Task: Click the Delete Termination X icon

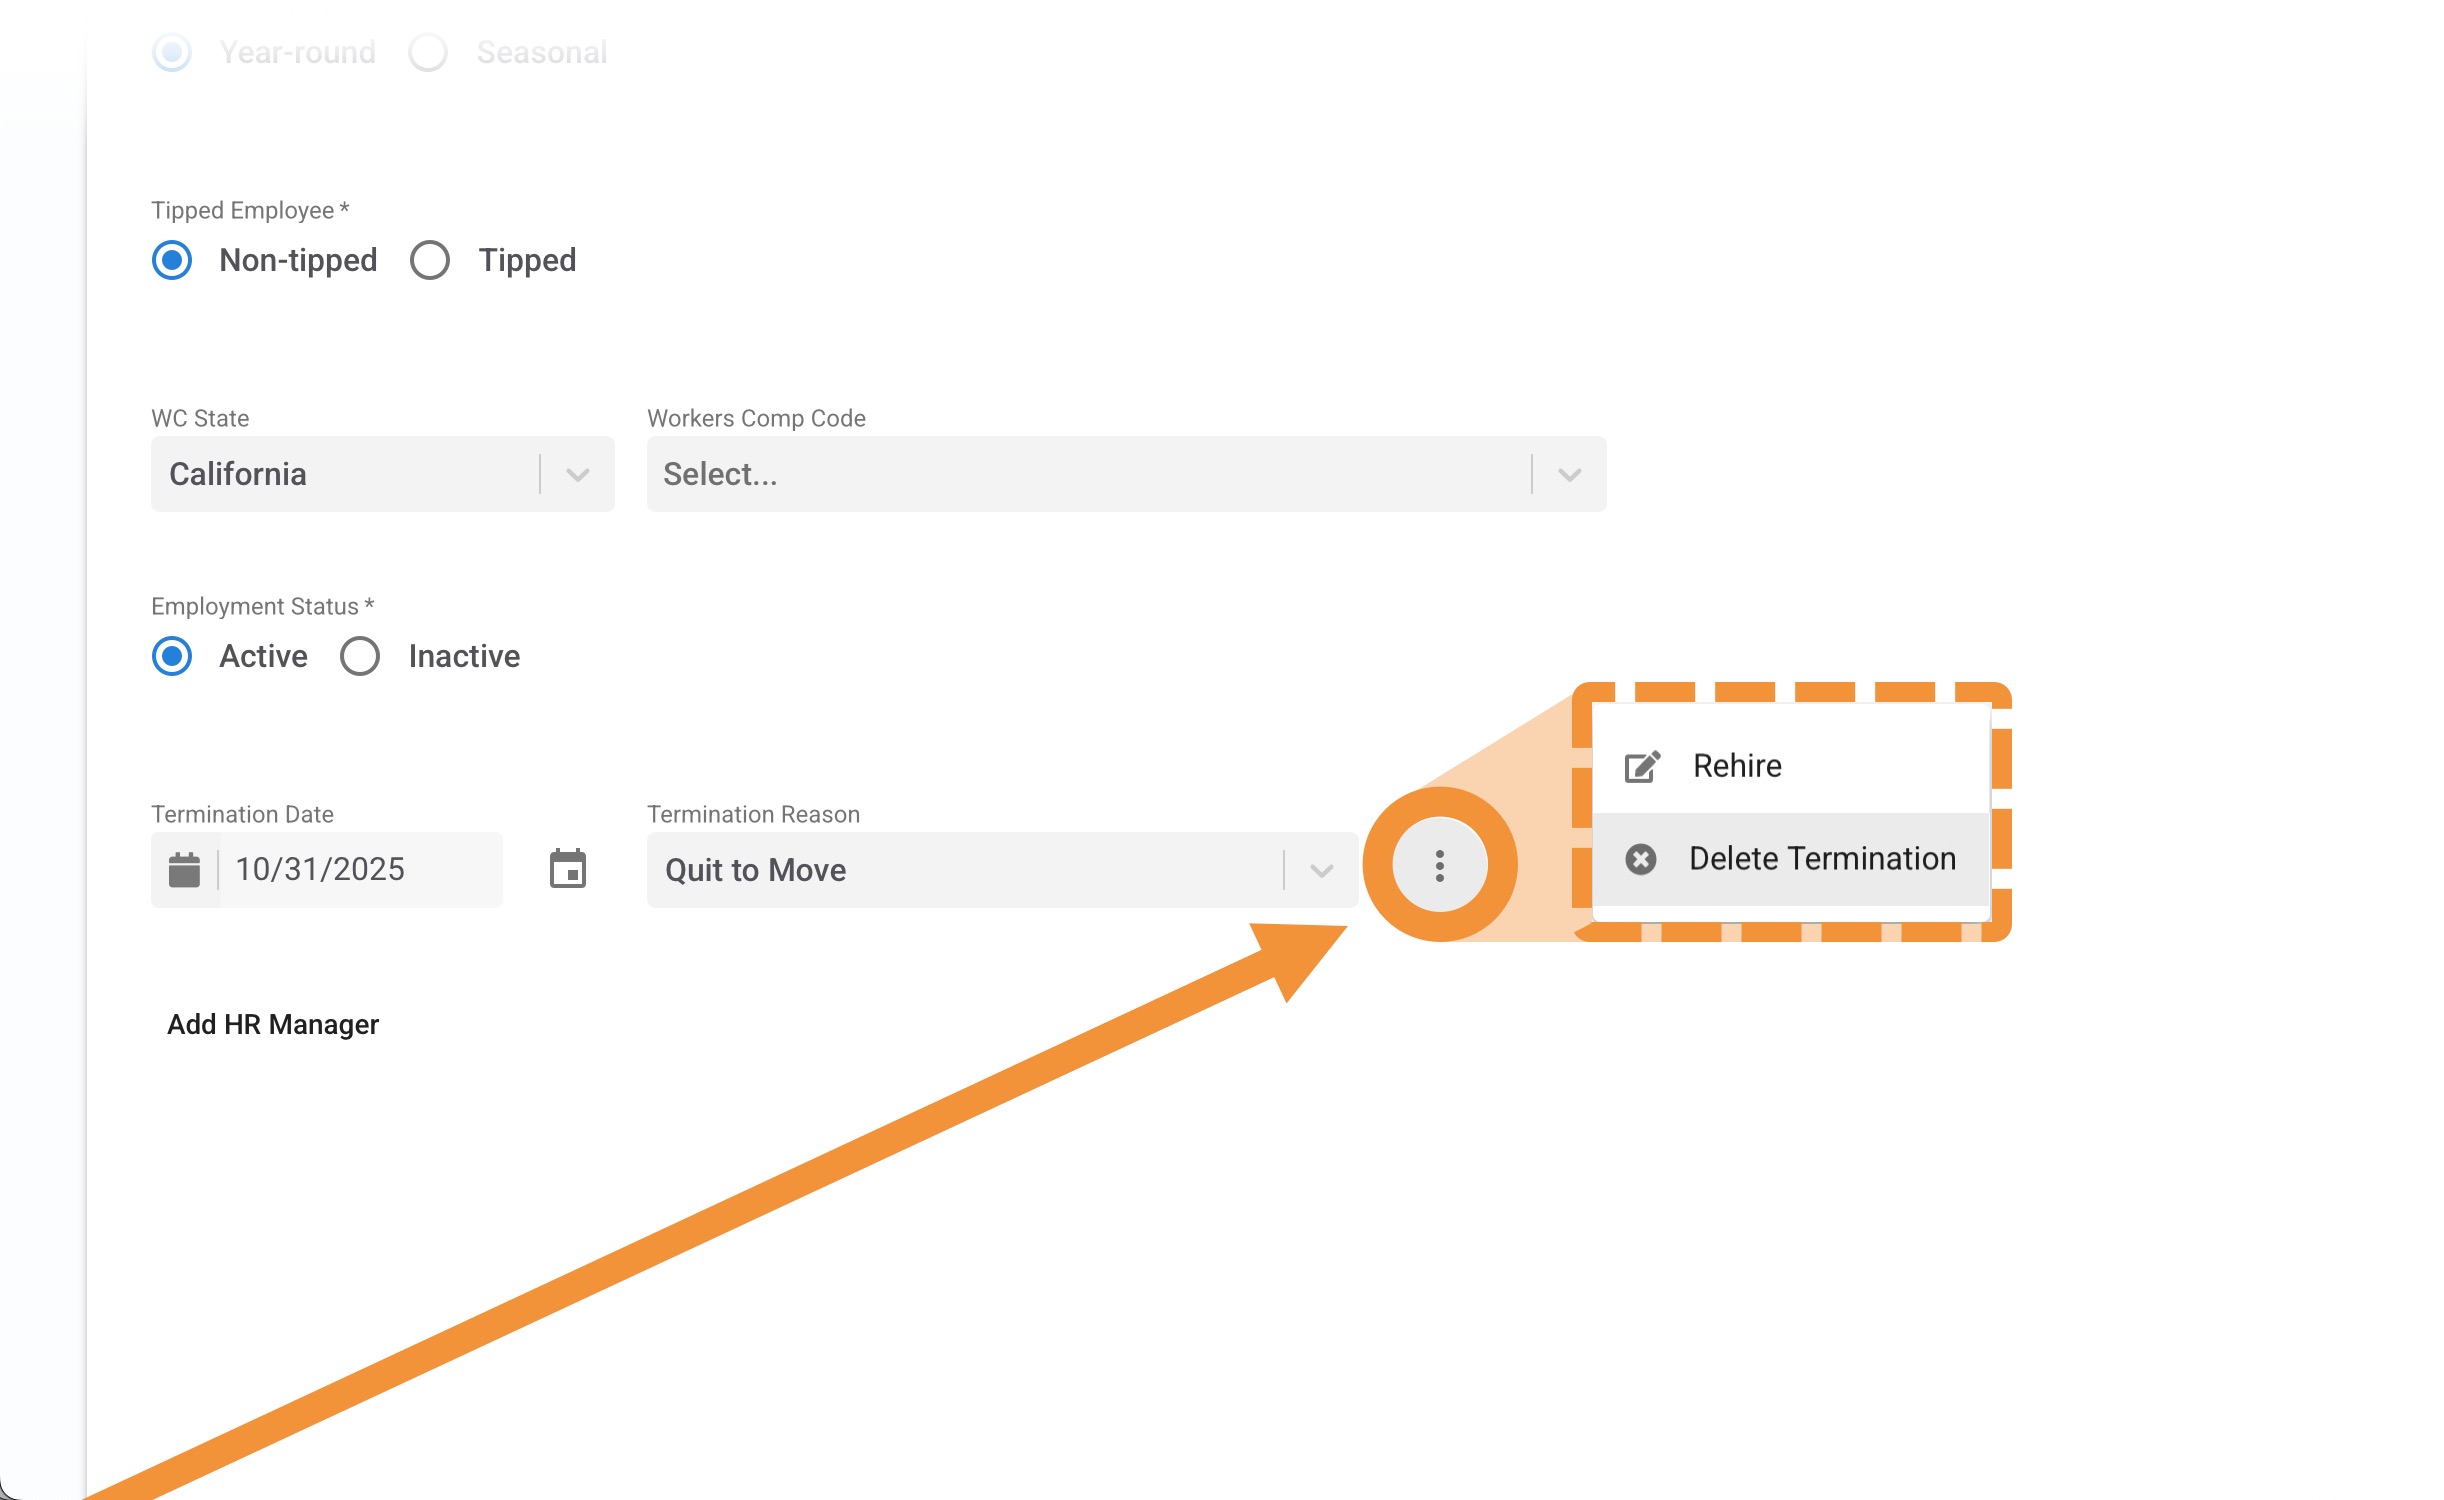Action: (1640, 859)
